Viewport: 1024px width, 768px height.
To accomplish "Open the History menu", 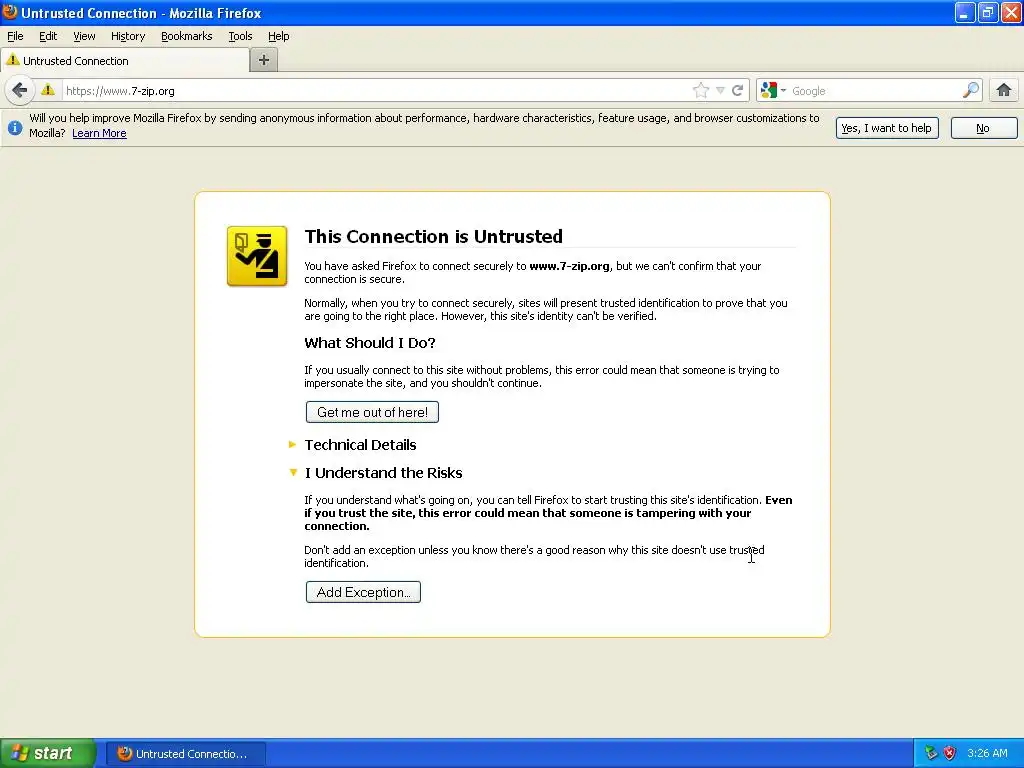I will pos(128,36).
